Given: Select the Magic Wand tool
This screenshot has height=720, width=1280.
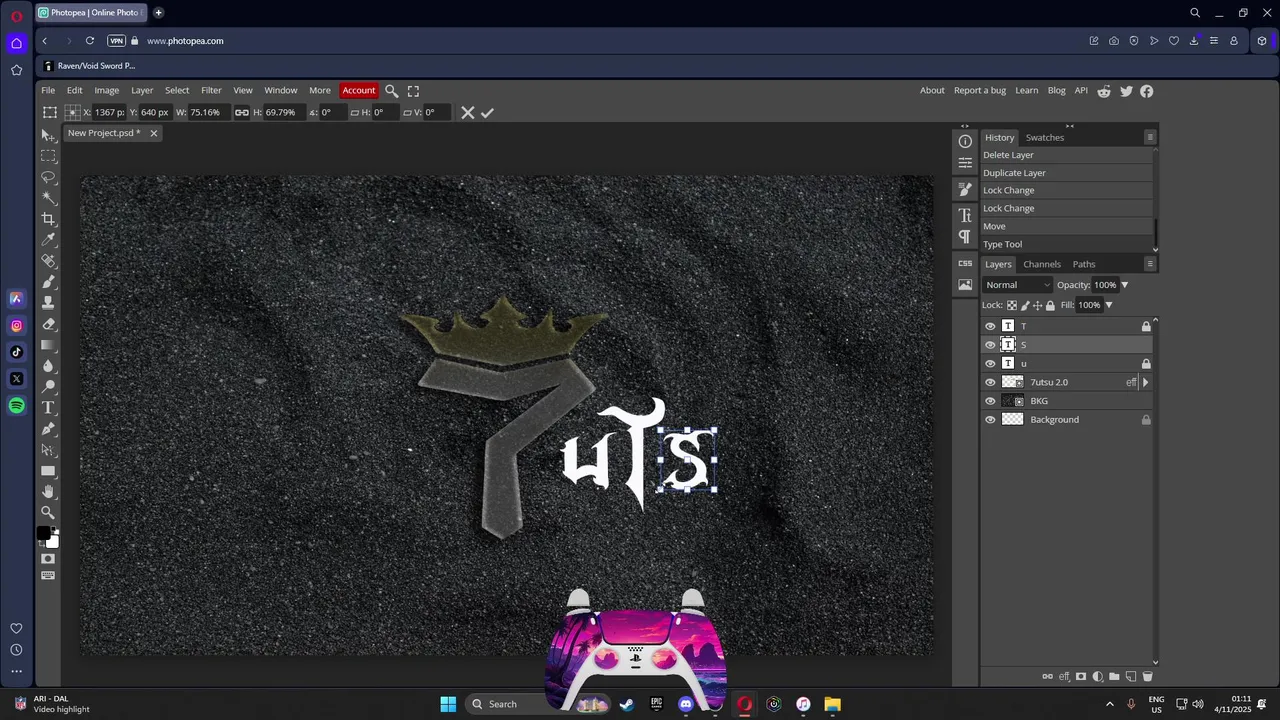Looking at the screenshot, I should 48,198.
